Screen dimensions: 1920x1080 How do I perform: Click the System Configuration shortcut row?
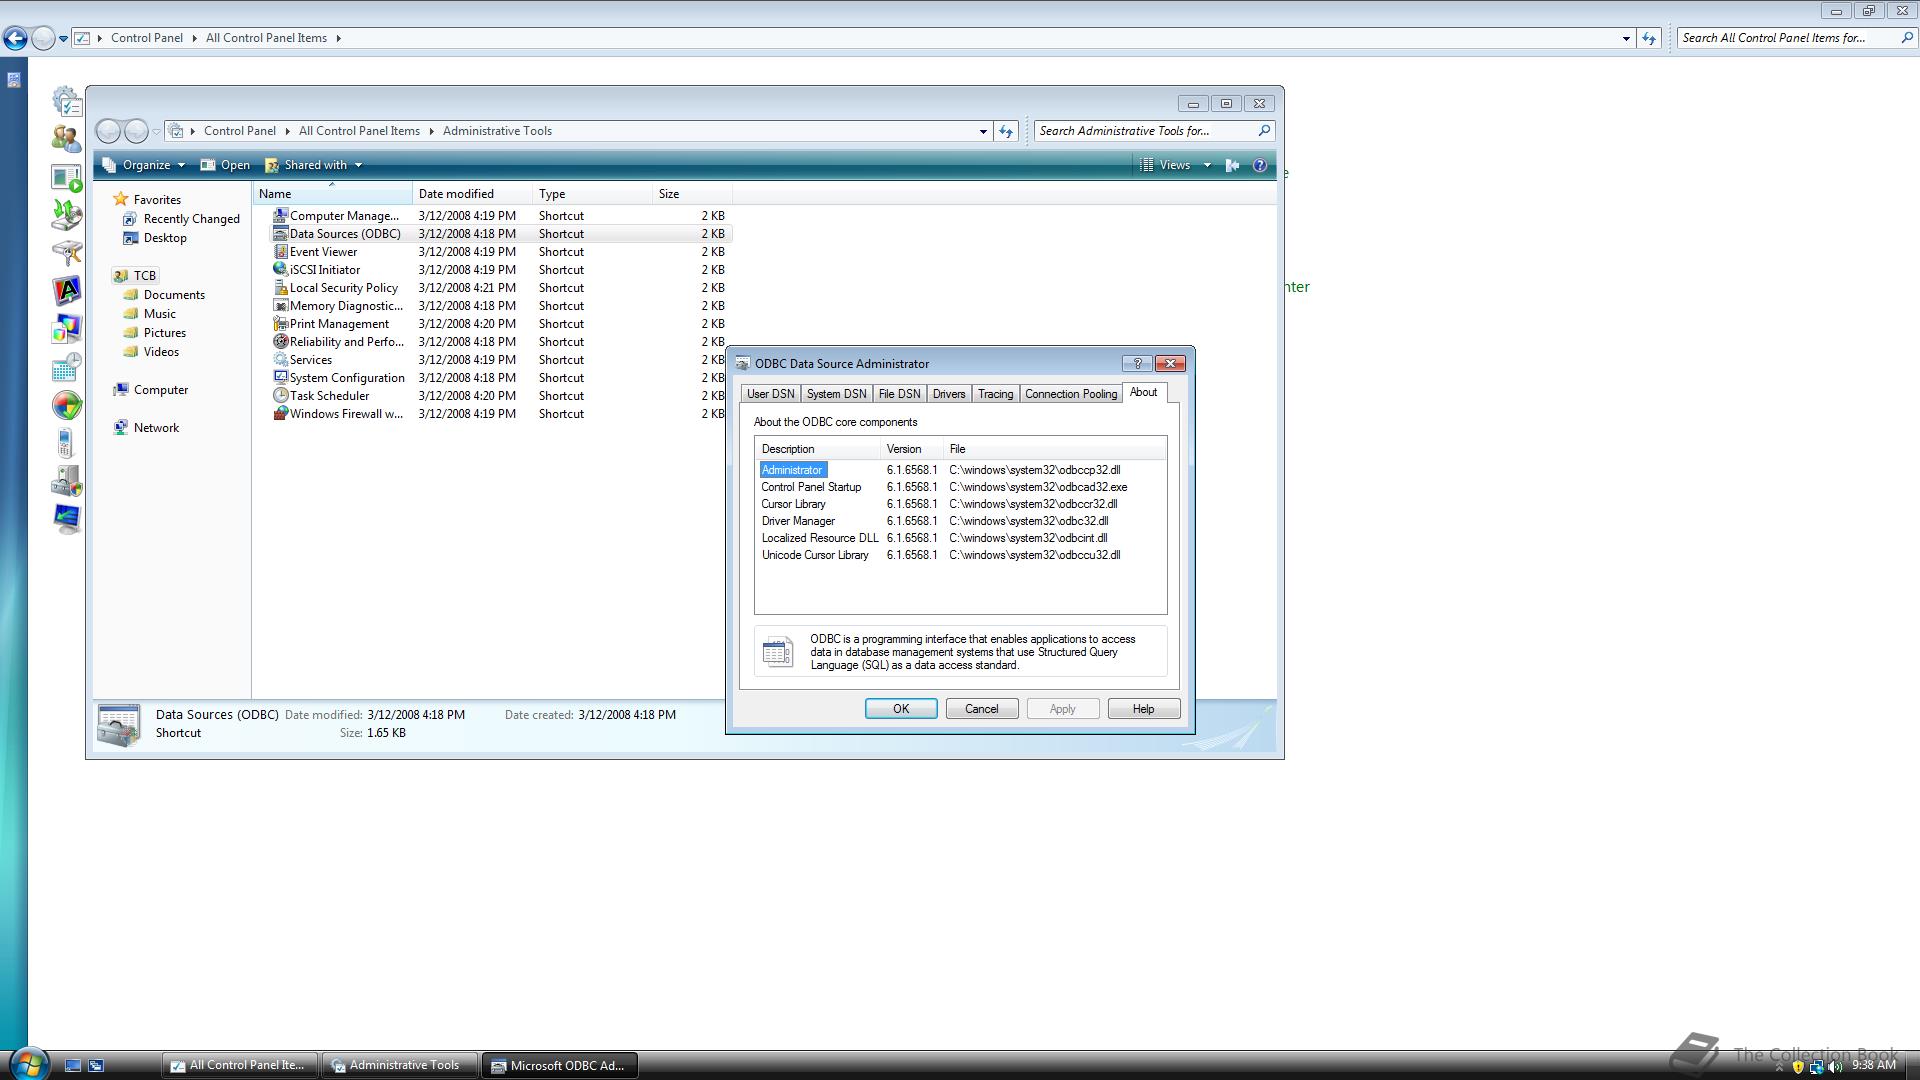pos(500,378)
